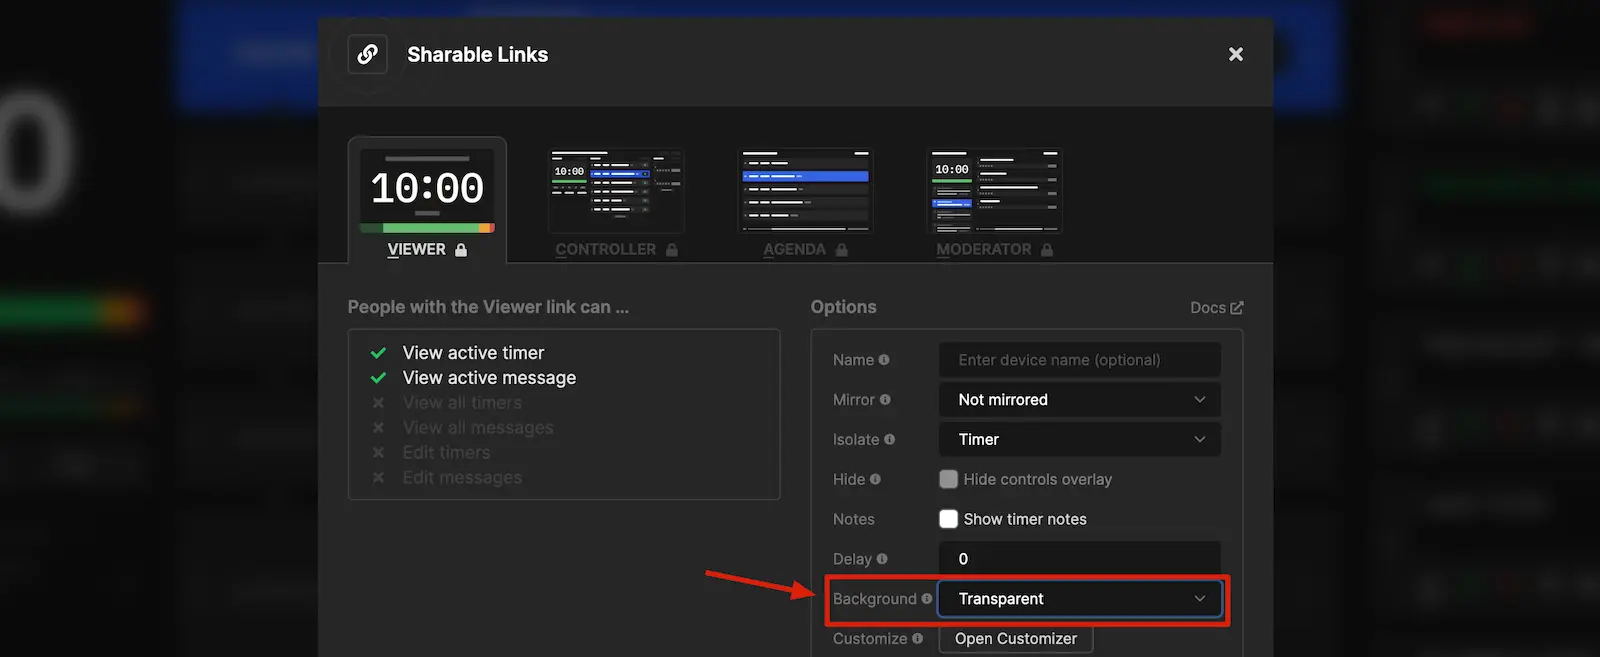Open the Docs external link
This screenshot has height=657, width=1600.
pos(1216,308)
